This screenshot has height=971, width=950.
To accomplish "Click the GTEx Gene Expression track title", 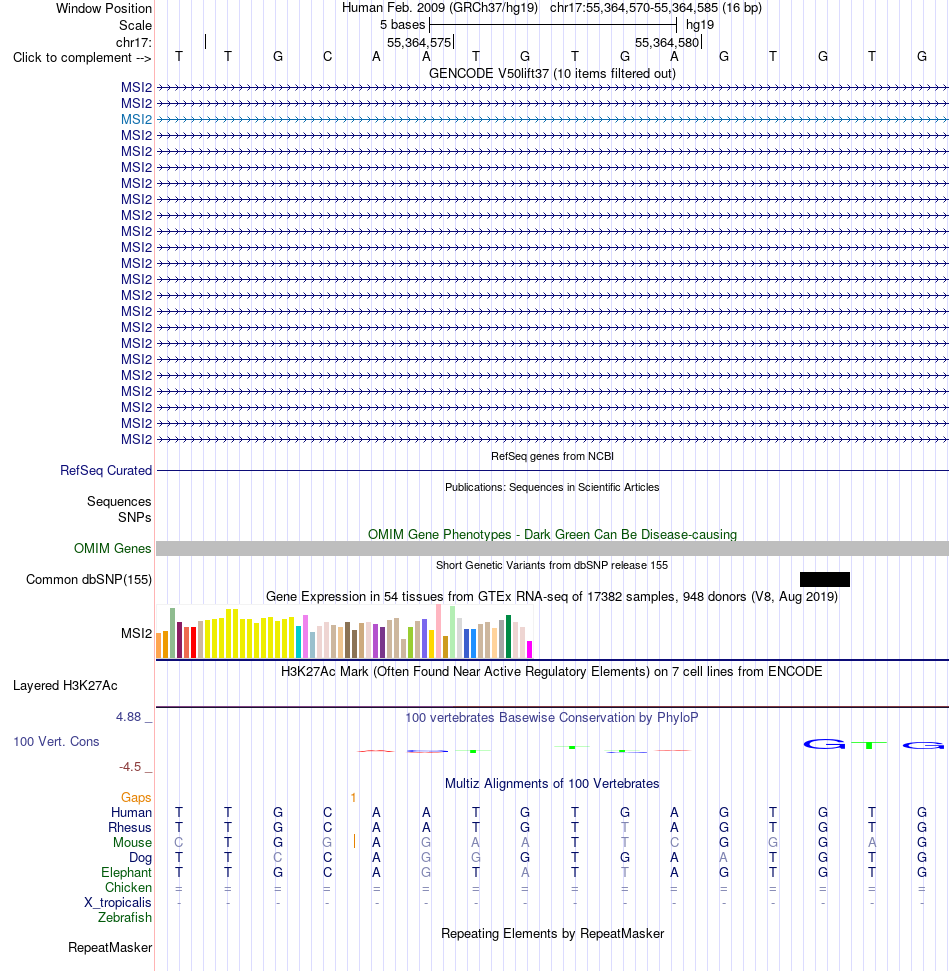I will 552,596.
